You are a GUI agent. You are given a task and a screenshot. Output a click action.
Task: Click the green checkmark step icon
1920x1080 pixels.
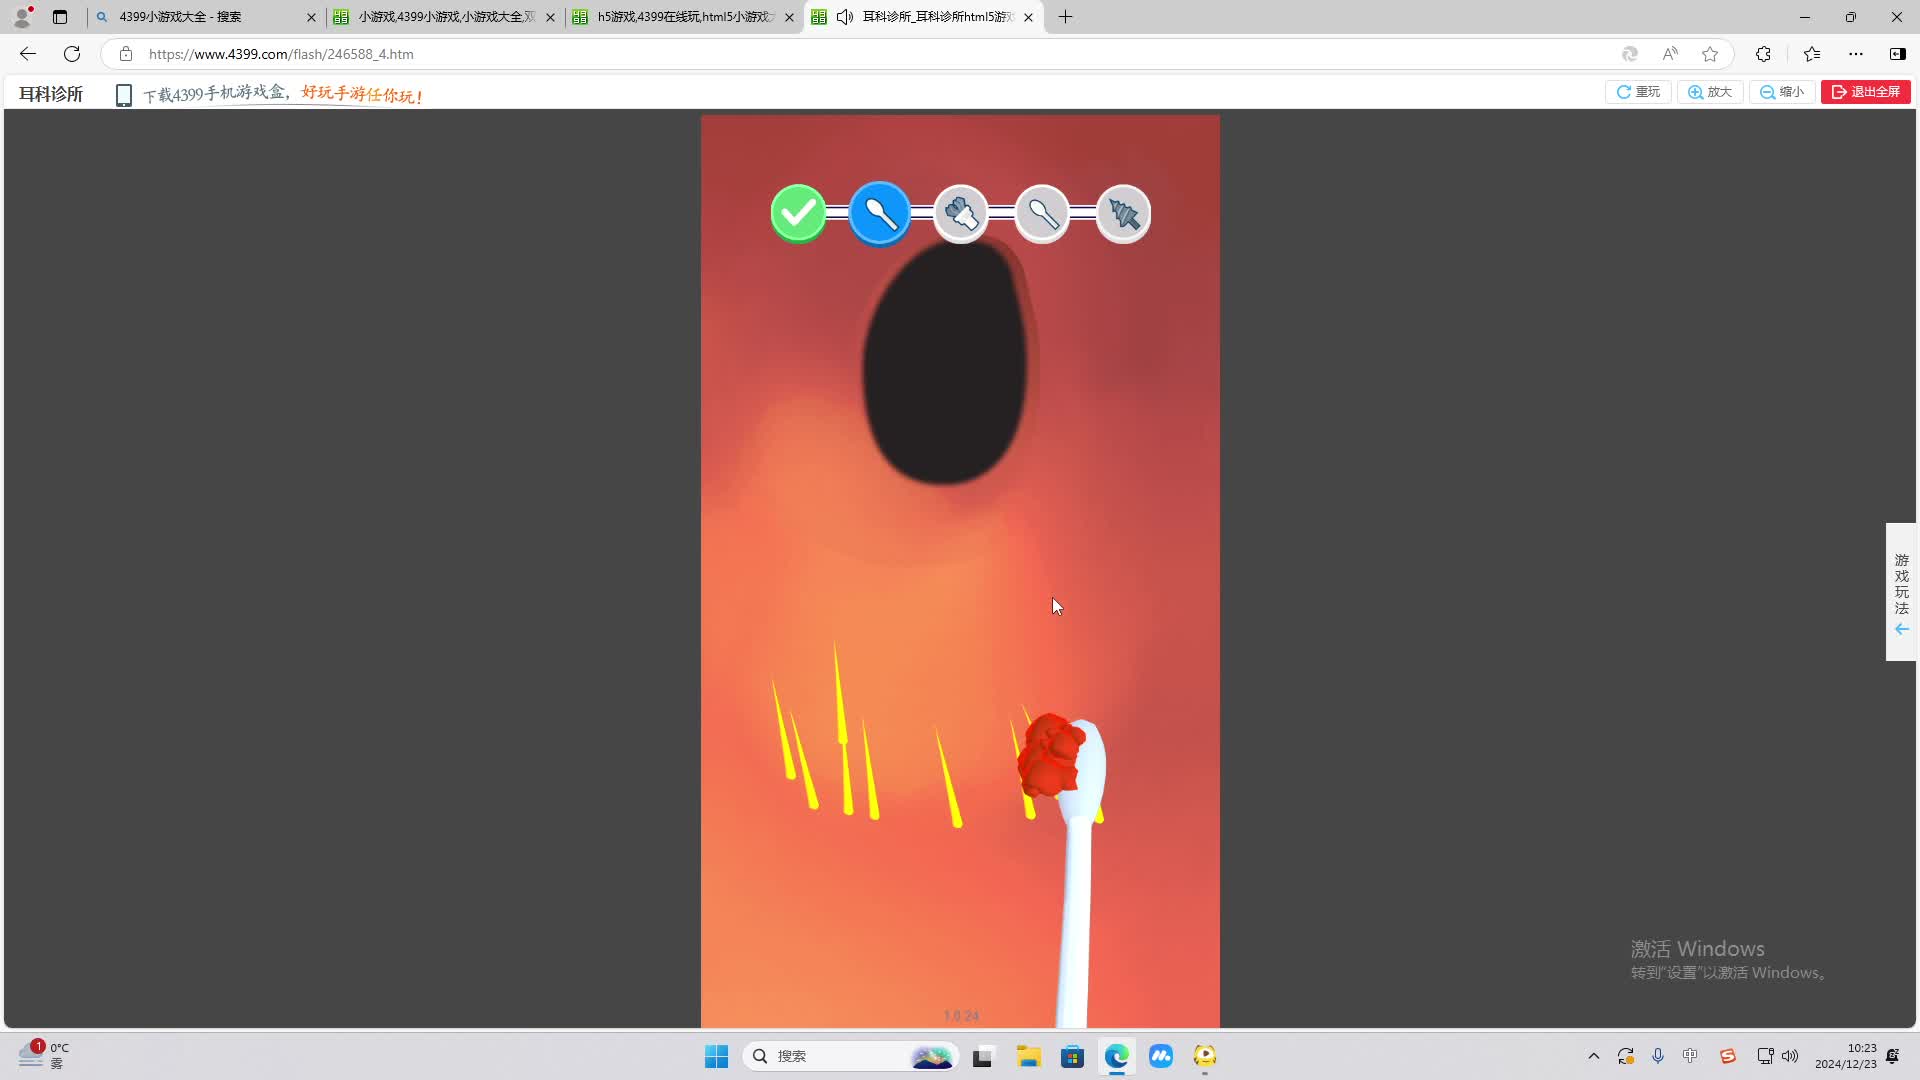[798, 213]
